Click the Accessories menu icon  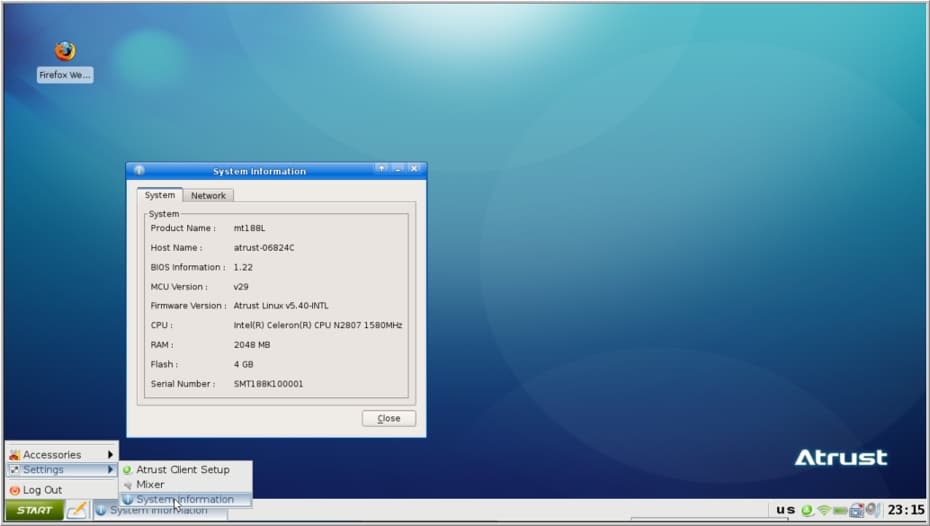pyautogui.click(x=15, y=455)
